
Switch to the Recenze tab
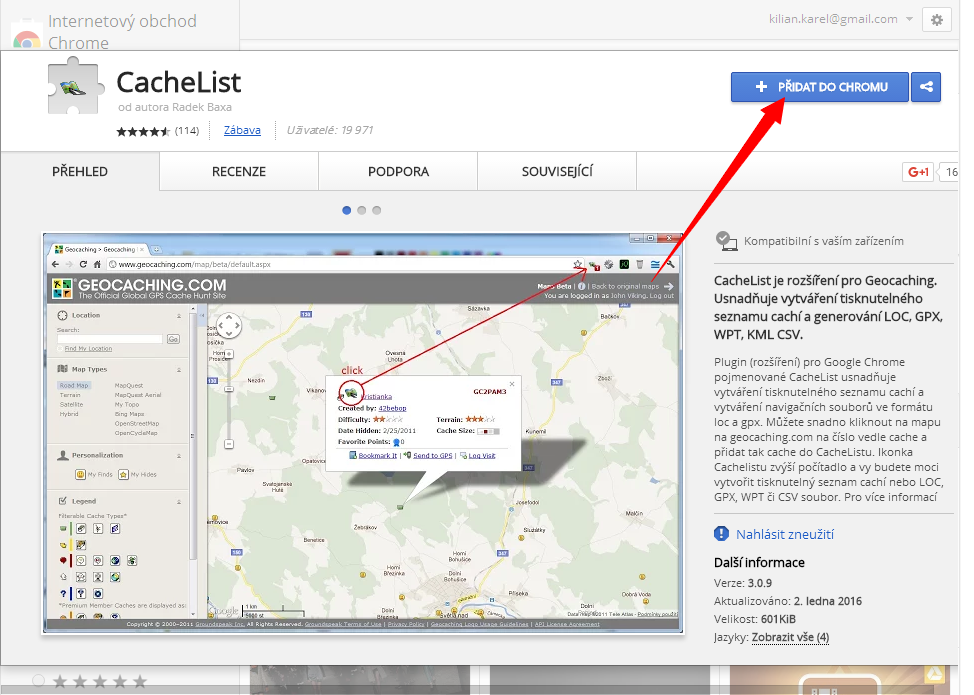(x=239, y=171)
